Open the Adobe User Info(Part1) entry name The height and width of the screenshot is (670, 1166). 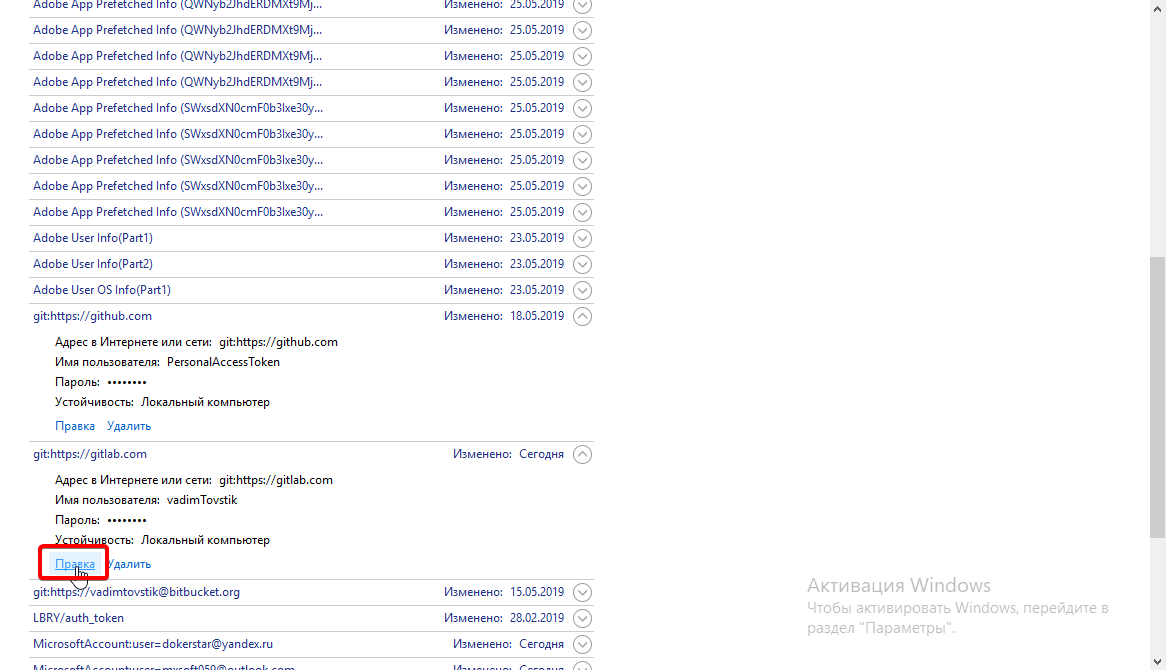click(93, 238)
